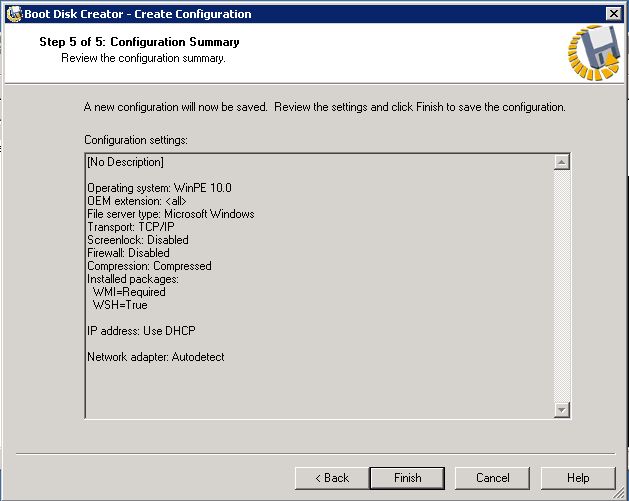This screenshot has height=501, width=629.
Task: Click the 'Configuration settings:' label
Action: point(136,140)
